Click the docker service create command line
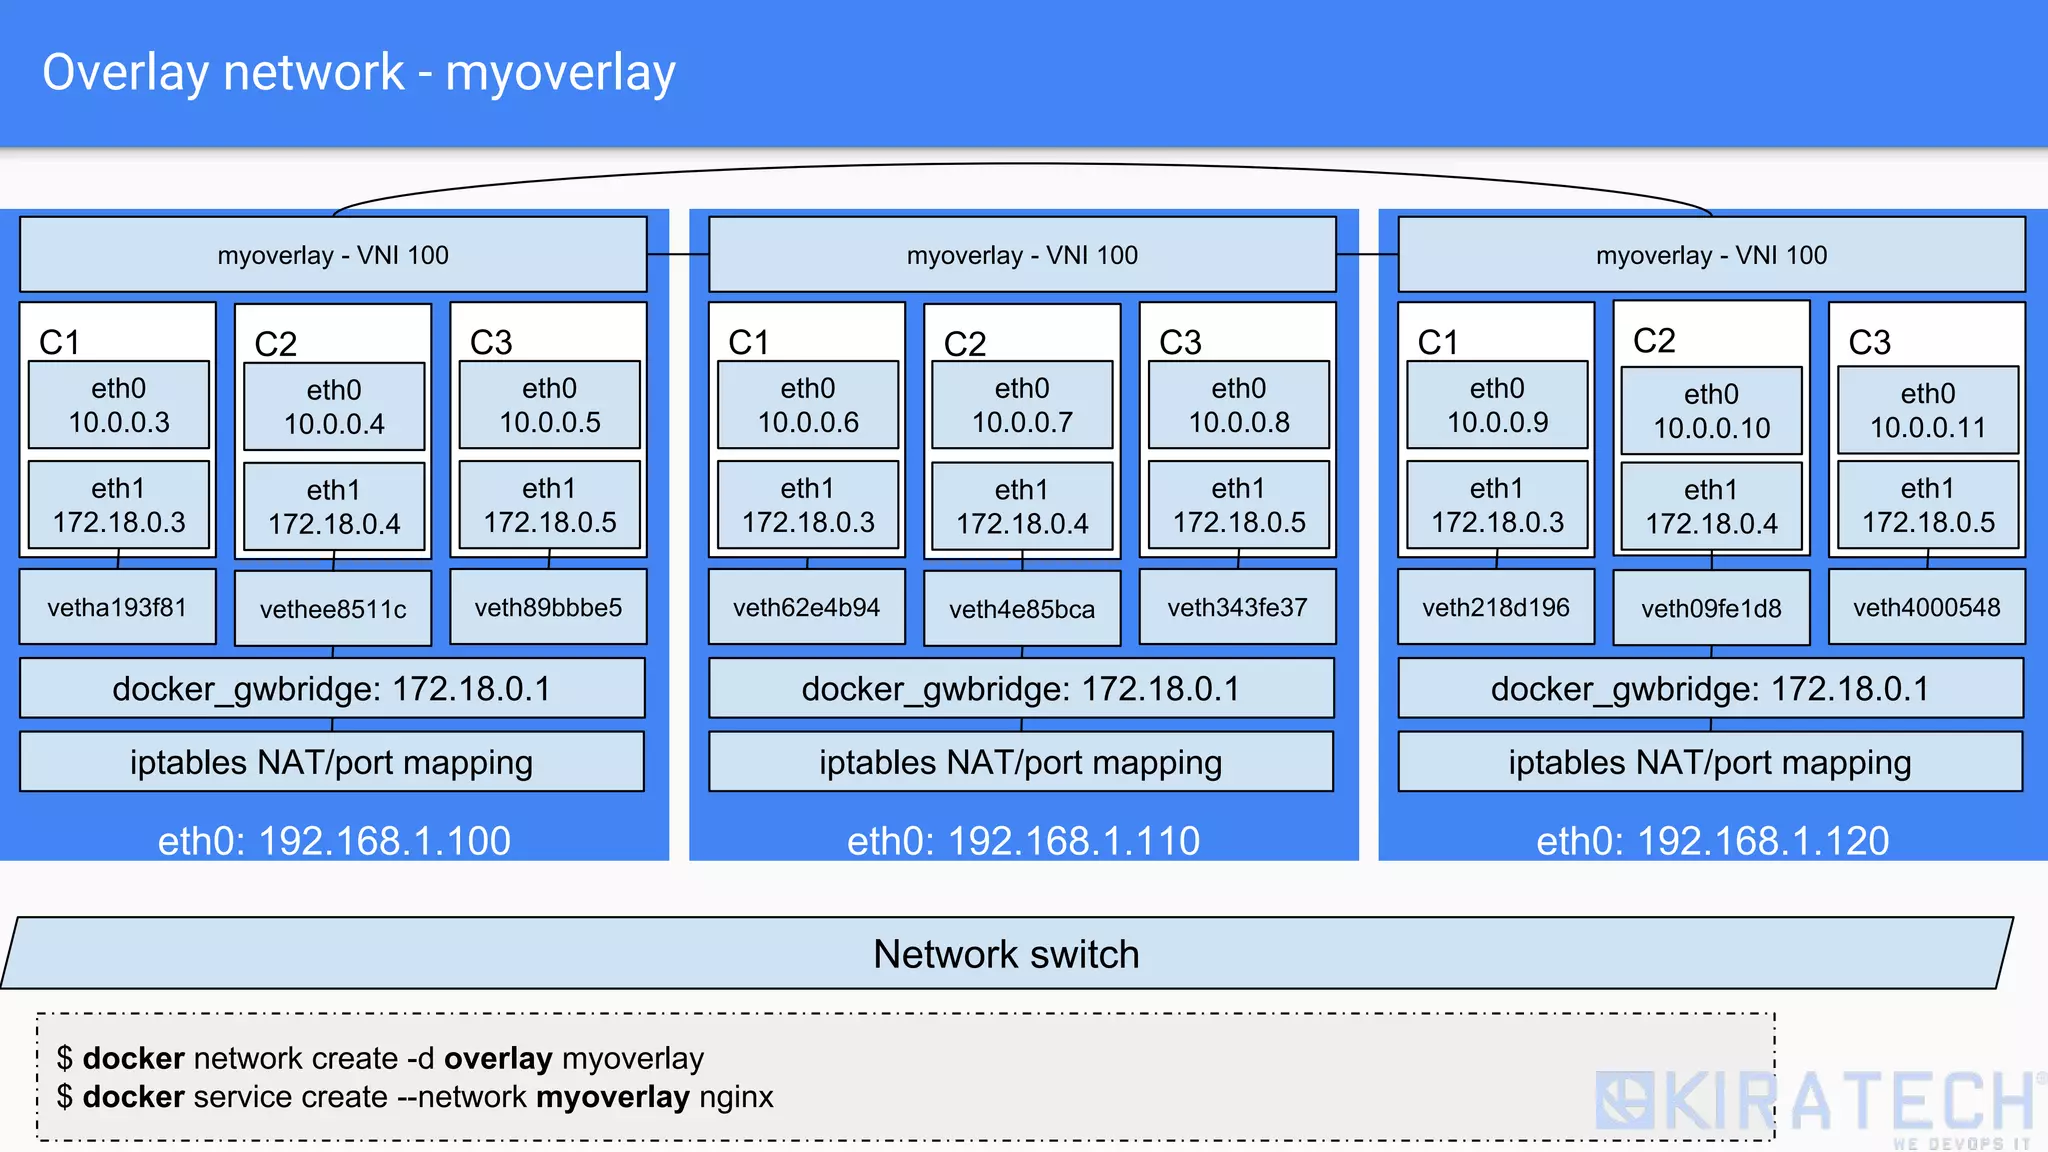 click(415, 1097)
